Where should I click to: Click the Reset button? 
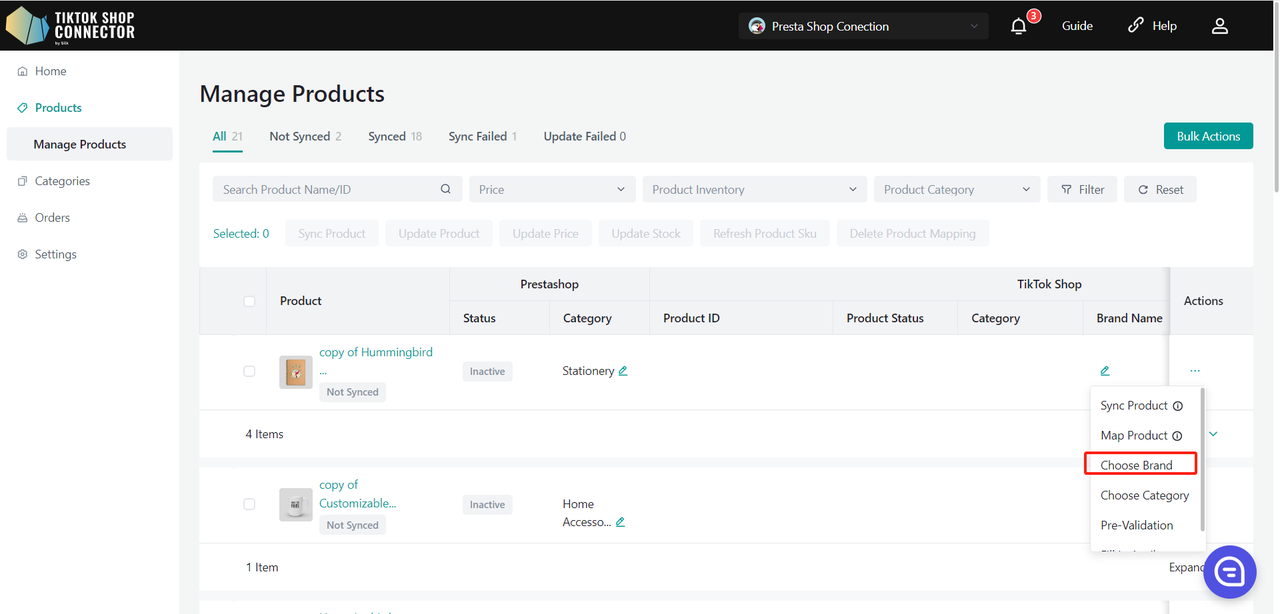tap(1160, 189)
